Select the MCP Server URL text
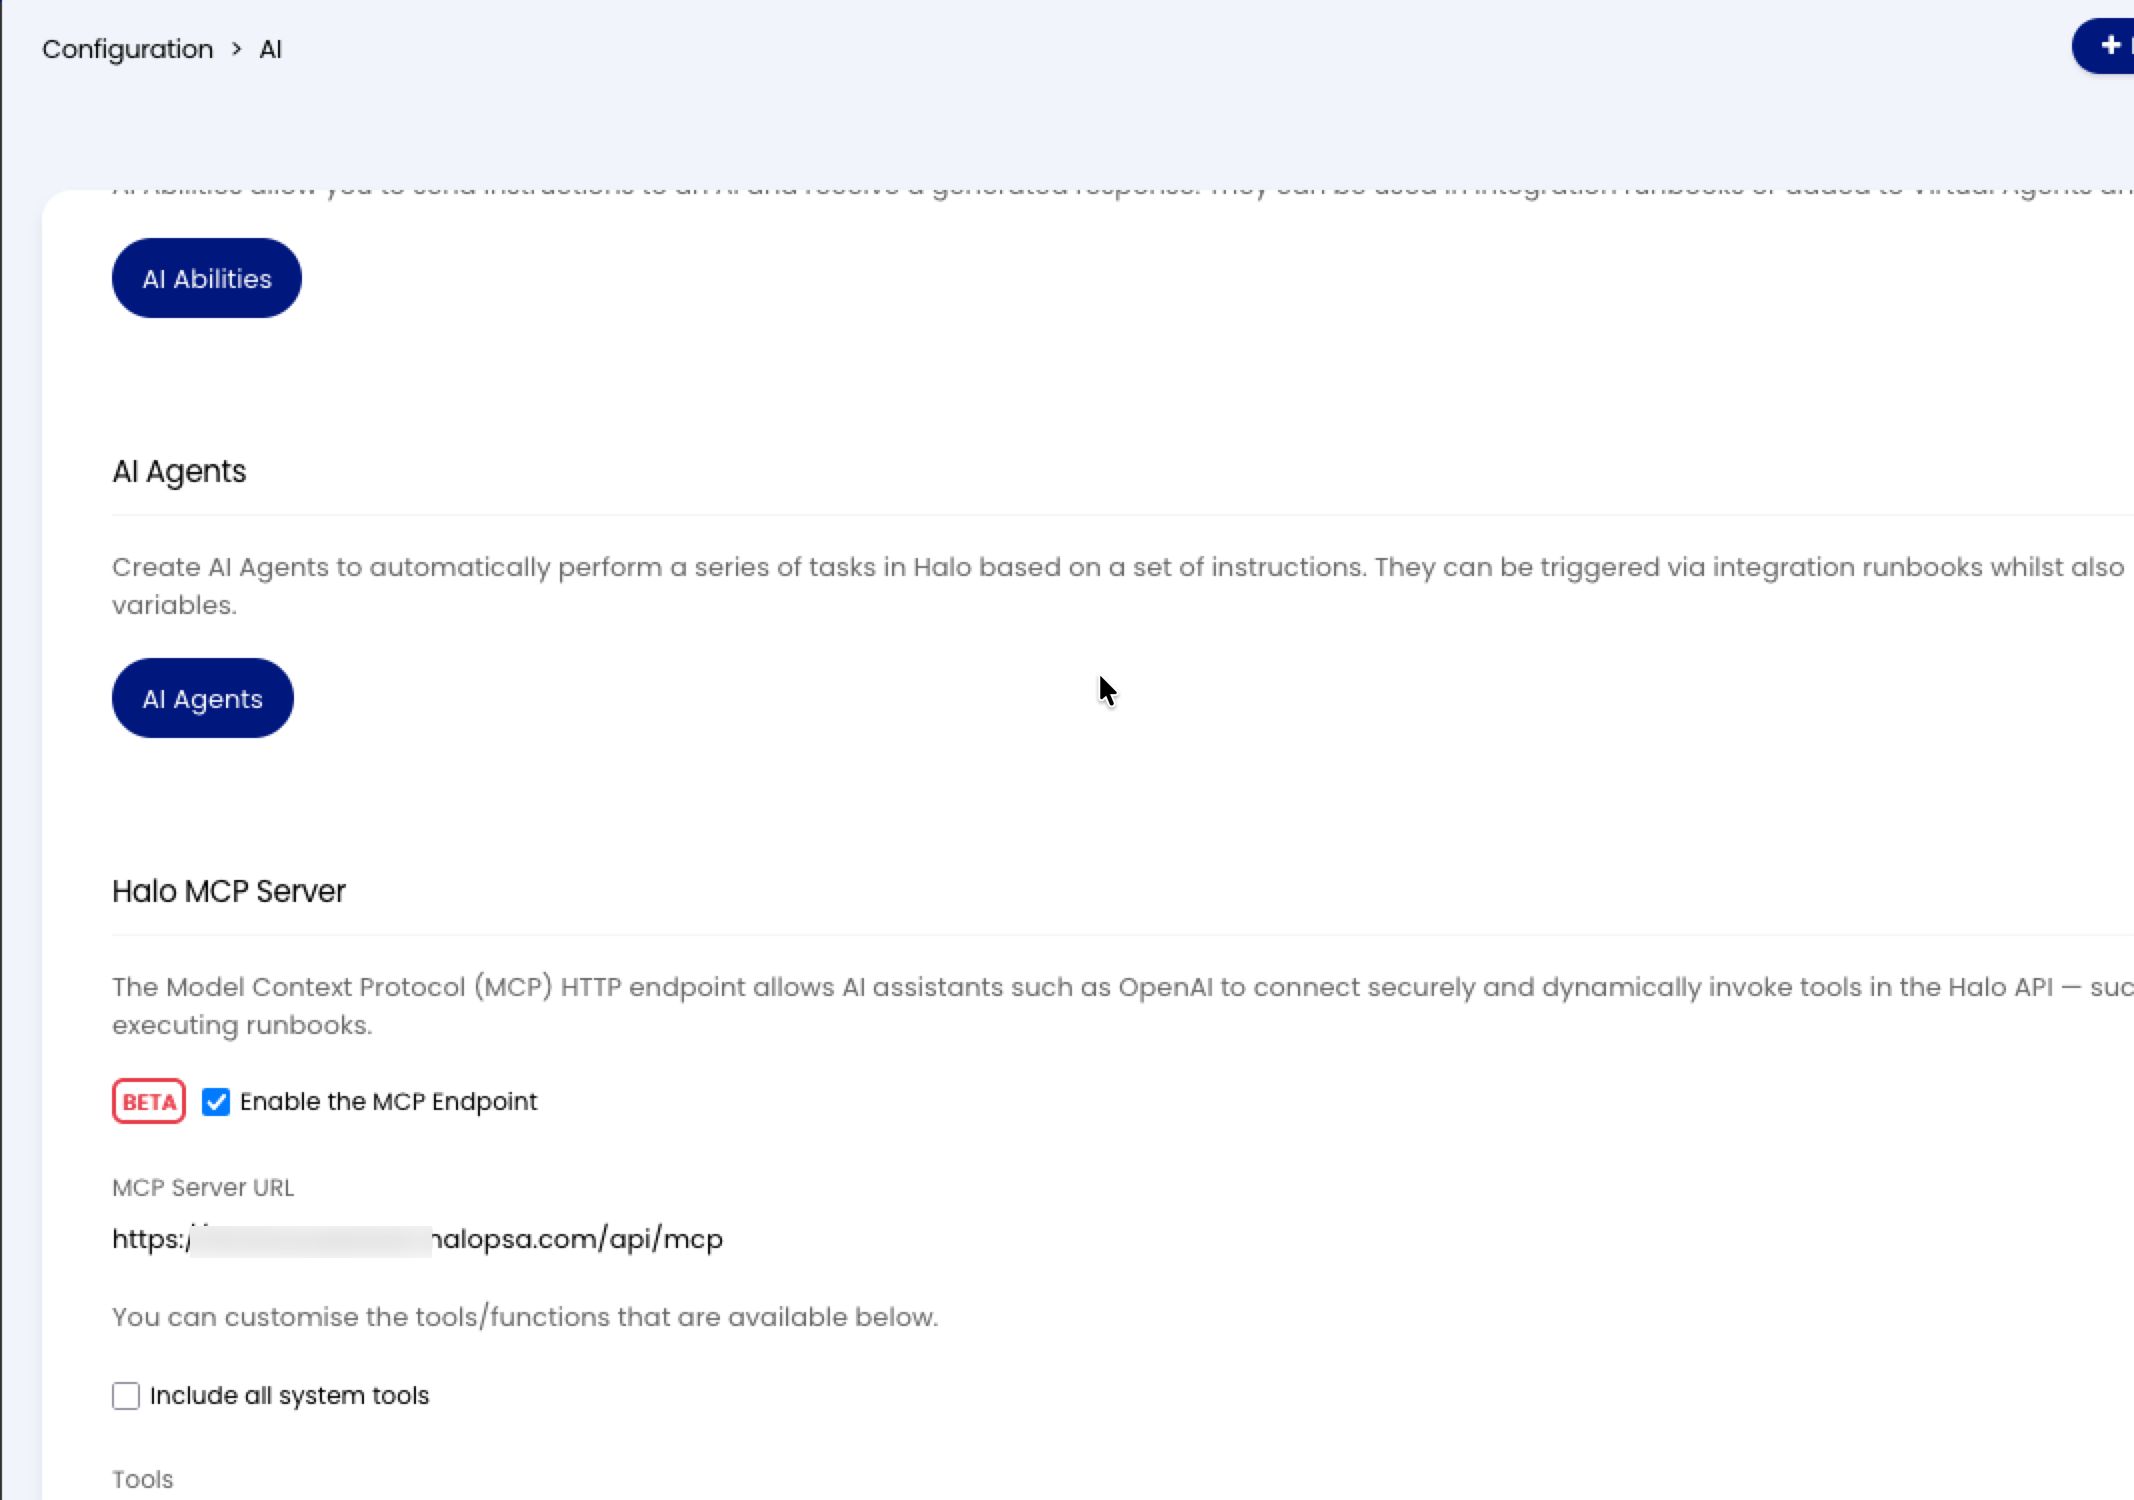This screenshot has height=1500, width=2134. (x=417, y=1239)
